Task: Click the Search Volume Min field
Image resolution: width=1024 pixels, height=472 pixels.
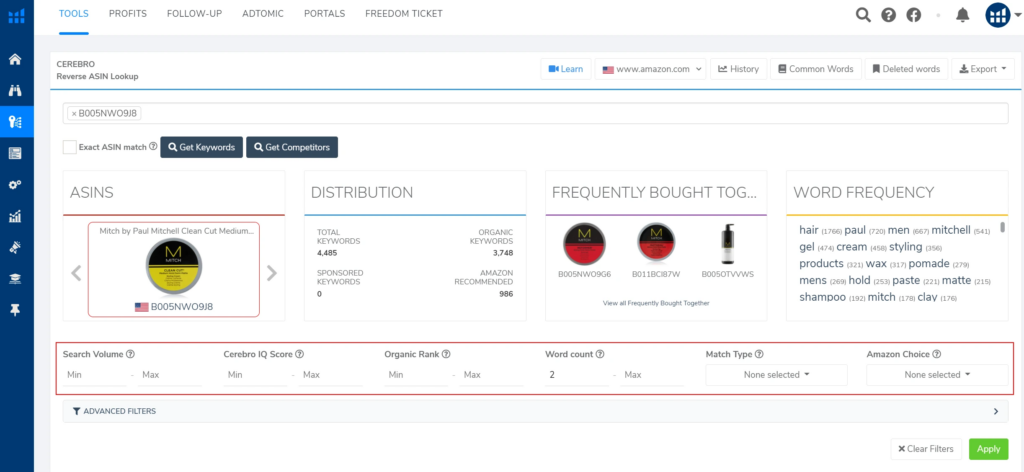Action: pyautogui.click(x=95, y=375)
